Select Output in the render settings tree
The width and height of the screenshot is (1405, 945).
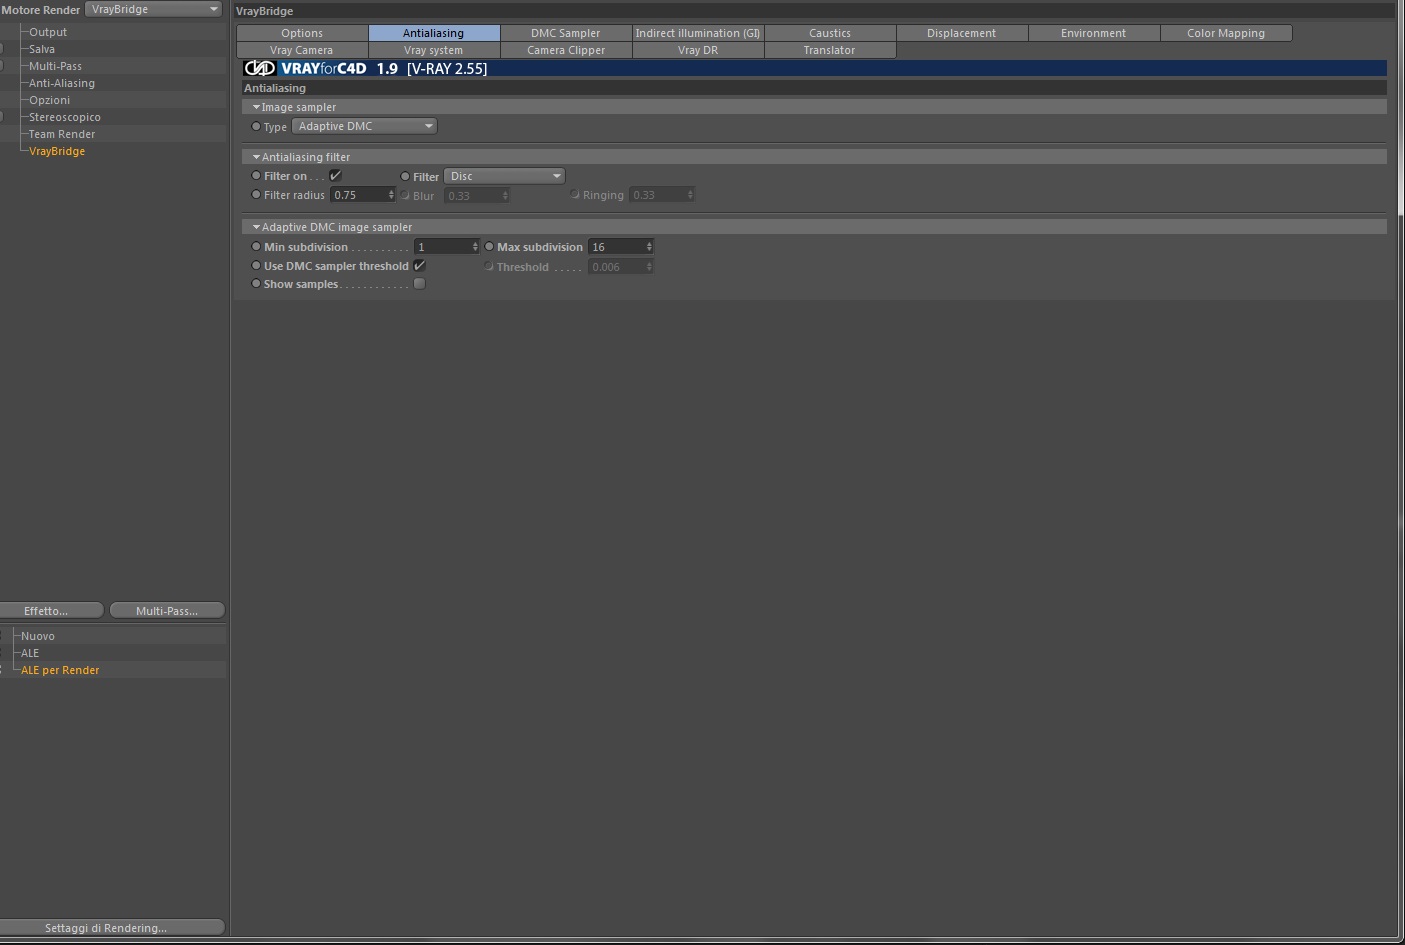click(48, 32)
